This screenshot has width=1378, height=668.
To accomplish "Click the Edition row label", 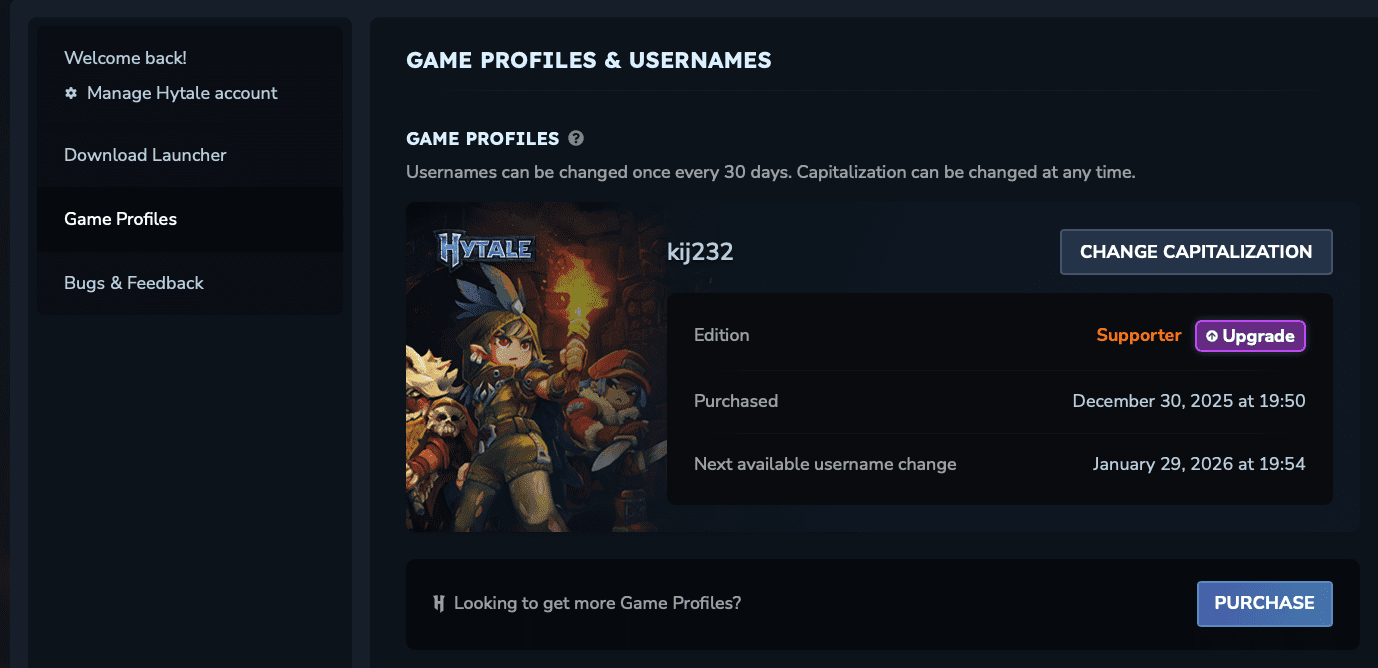I will [721, 335].
